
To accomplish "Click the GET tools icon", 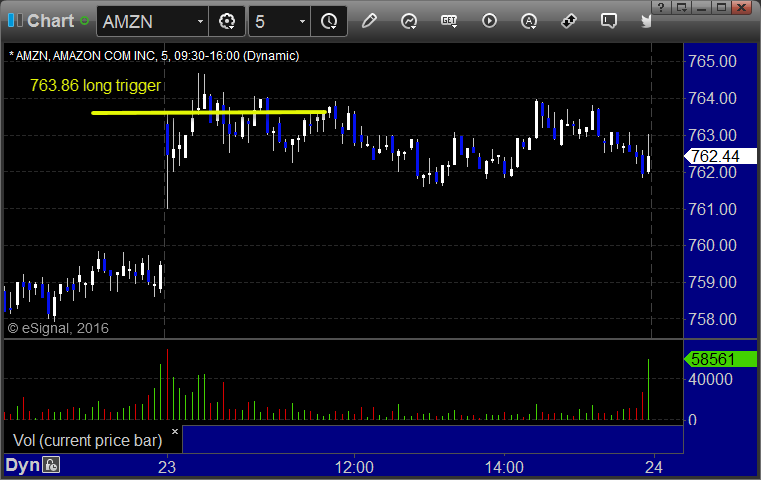I will coord(449,21).
